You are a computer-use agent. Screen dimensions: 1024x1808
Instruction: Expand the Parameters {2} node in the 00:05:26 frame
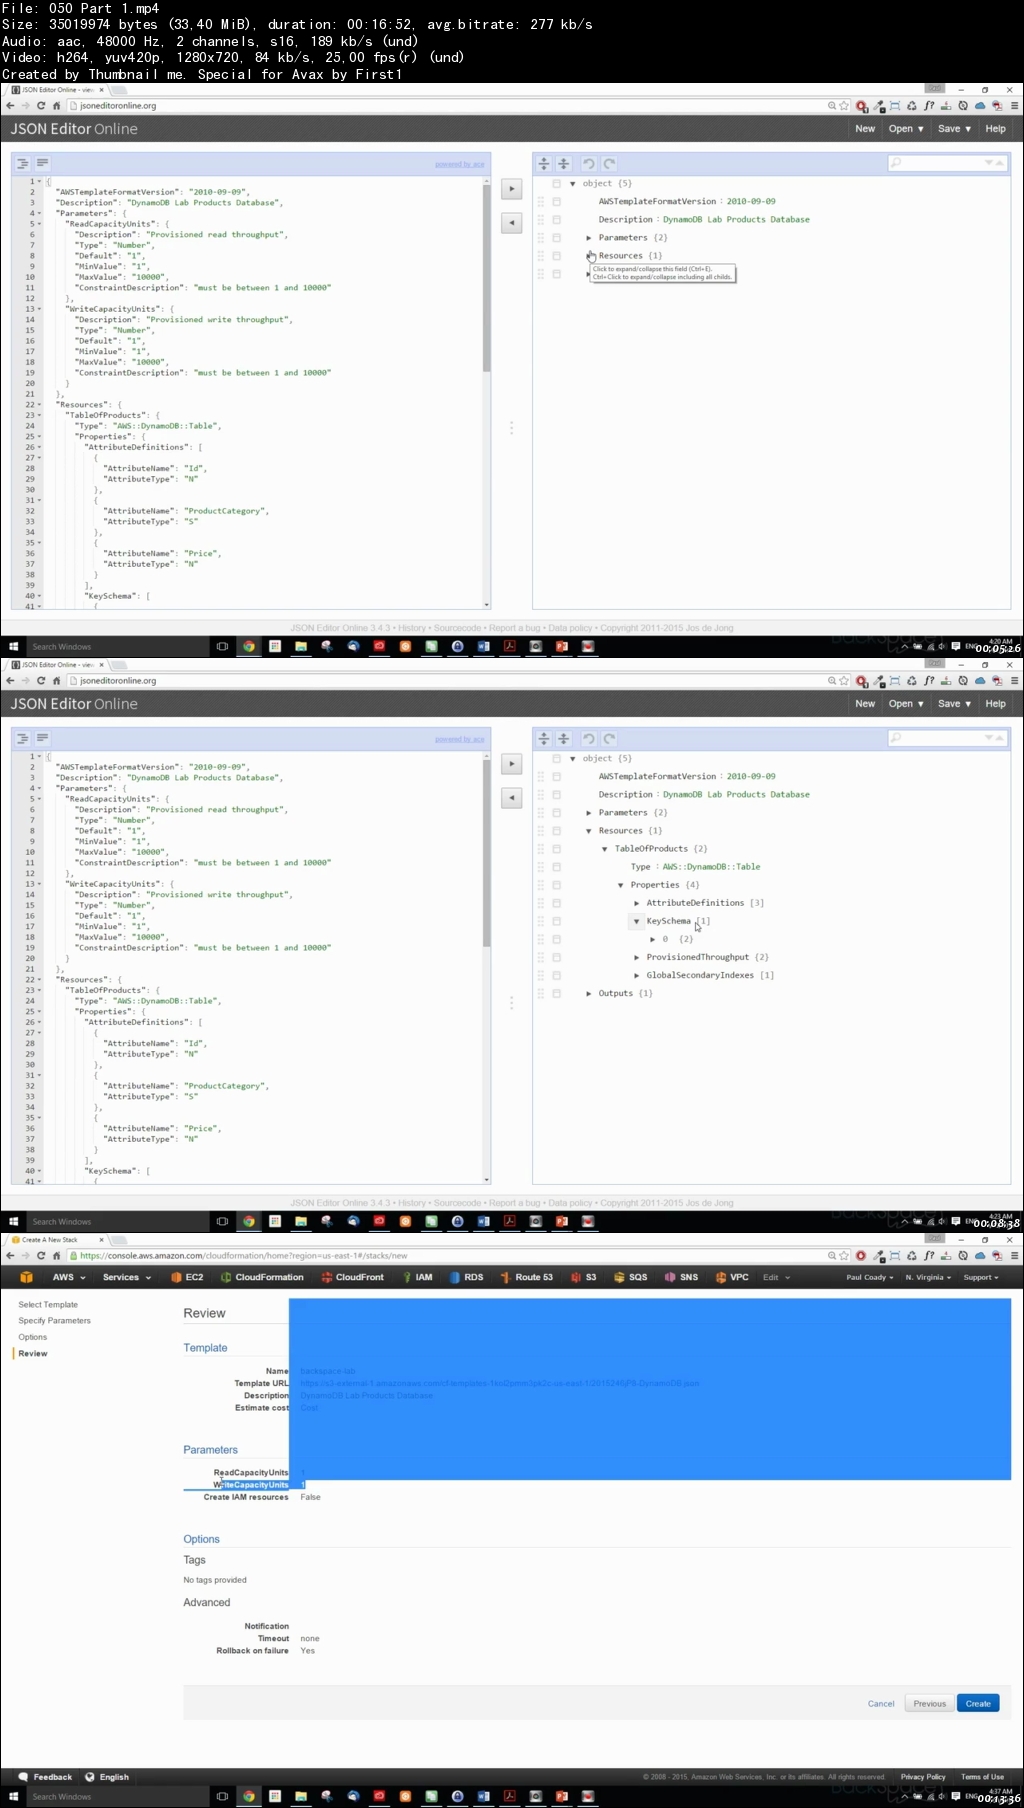click(x=589, y=238)
